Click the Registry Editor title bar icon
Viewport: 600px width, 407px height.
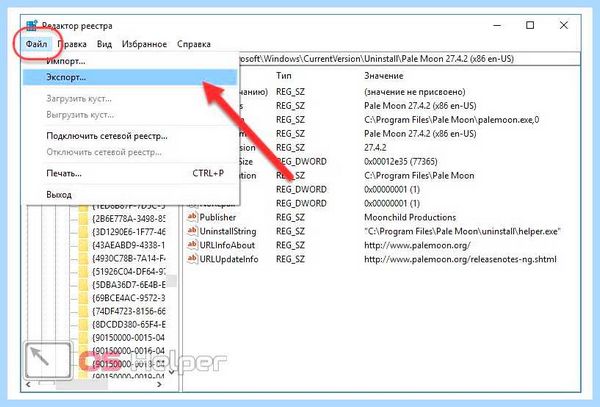[x=31, y=26]
